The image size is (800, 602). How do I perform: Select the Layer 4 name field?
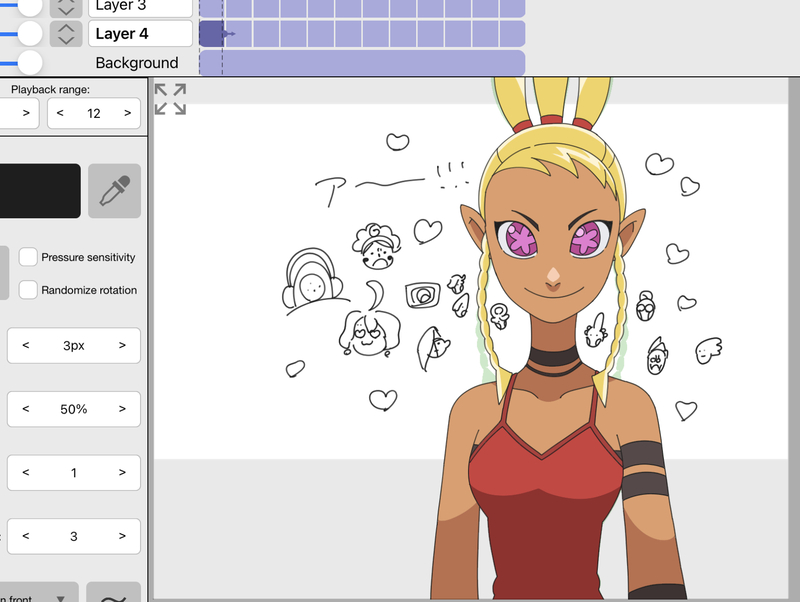pyautogui.click(x=140, y=34)
